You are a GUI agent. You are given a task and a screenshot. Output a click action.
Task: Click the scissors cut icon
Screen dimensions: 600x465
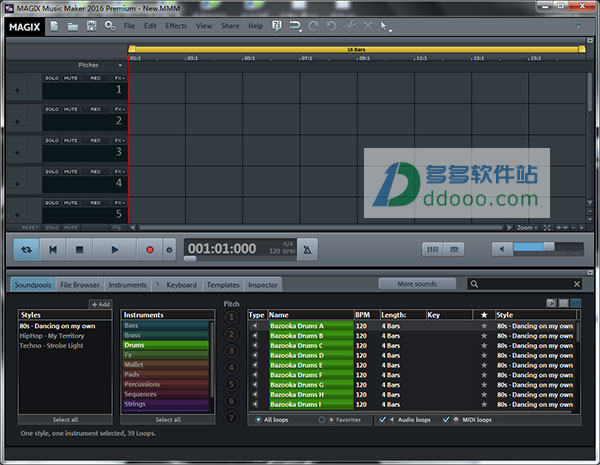350,26
